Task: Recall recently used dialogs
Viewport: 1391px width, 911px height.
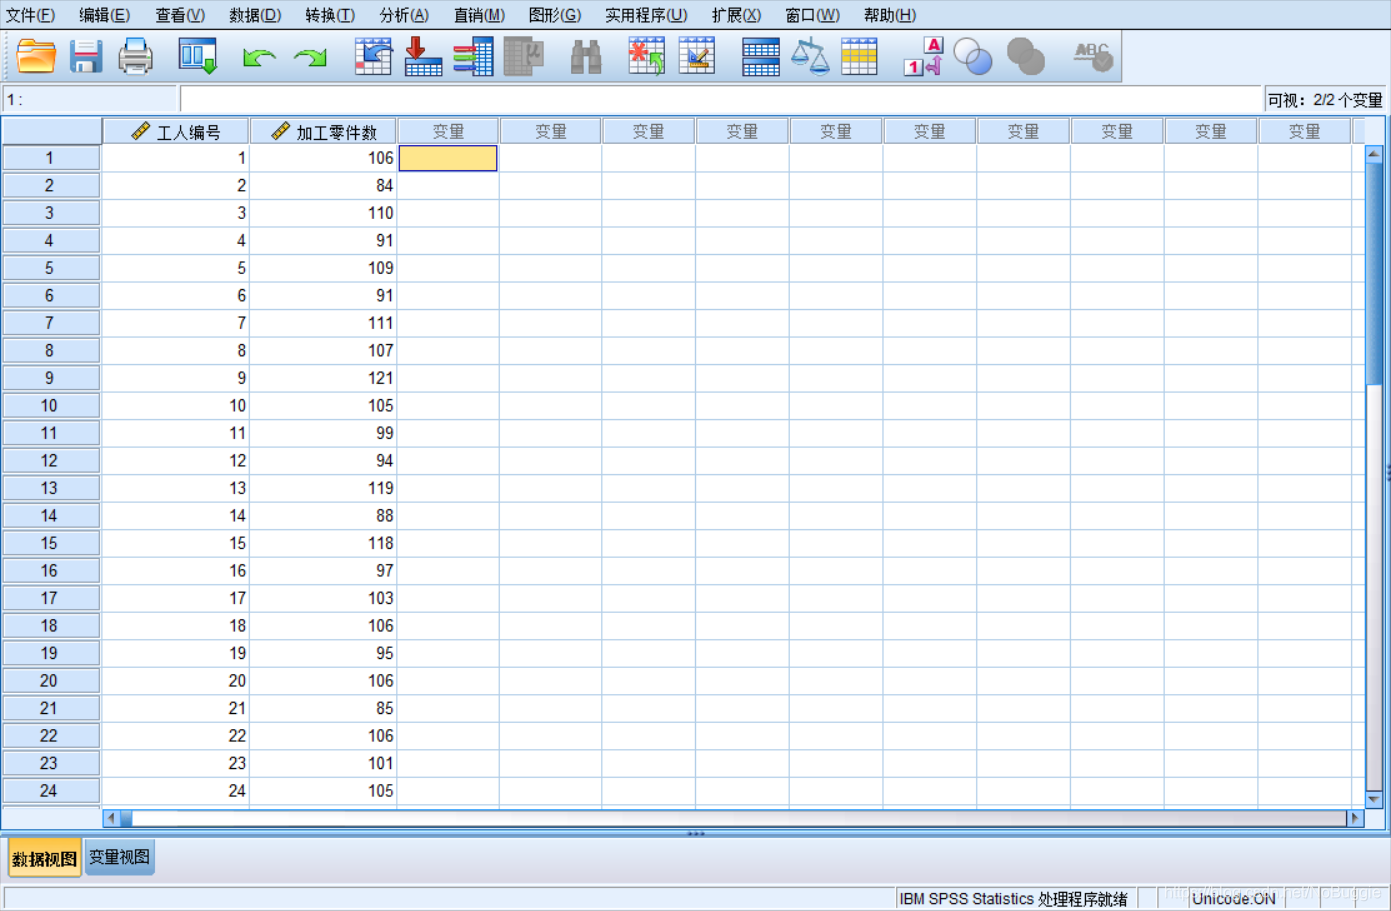Action: (x=198, y=57)
